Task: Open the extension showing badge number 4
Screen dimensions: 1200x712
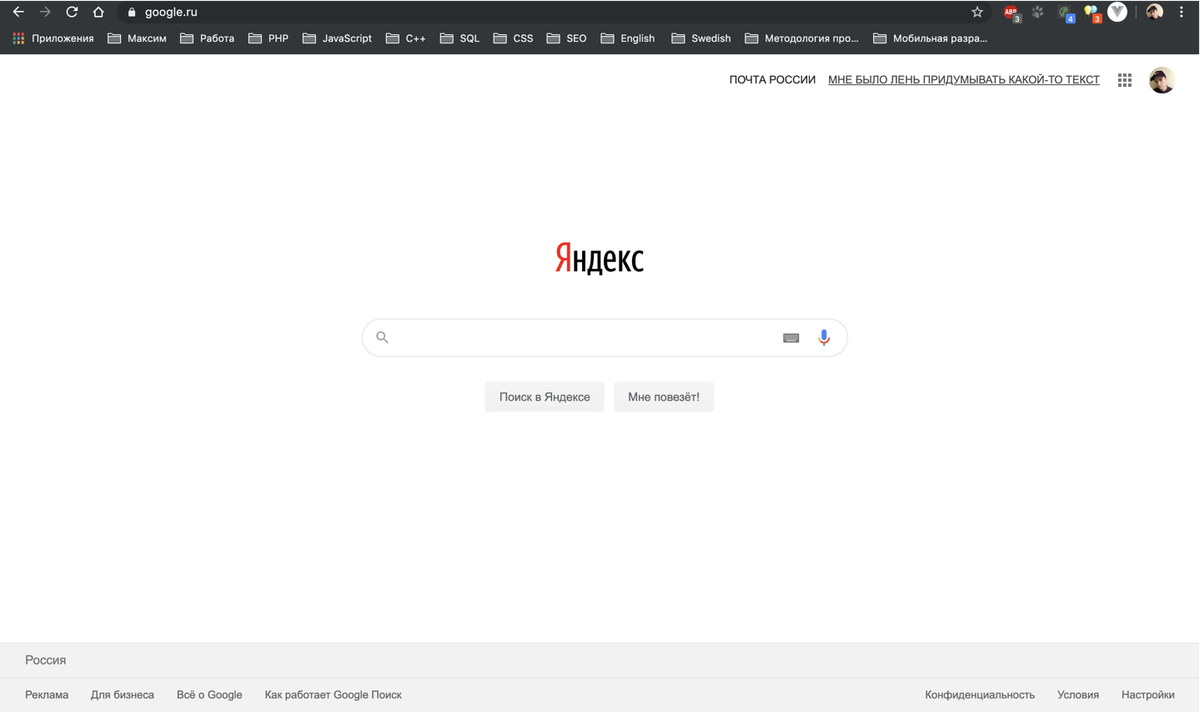Action: pos(1064,13)
